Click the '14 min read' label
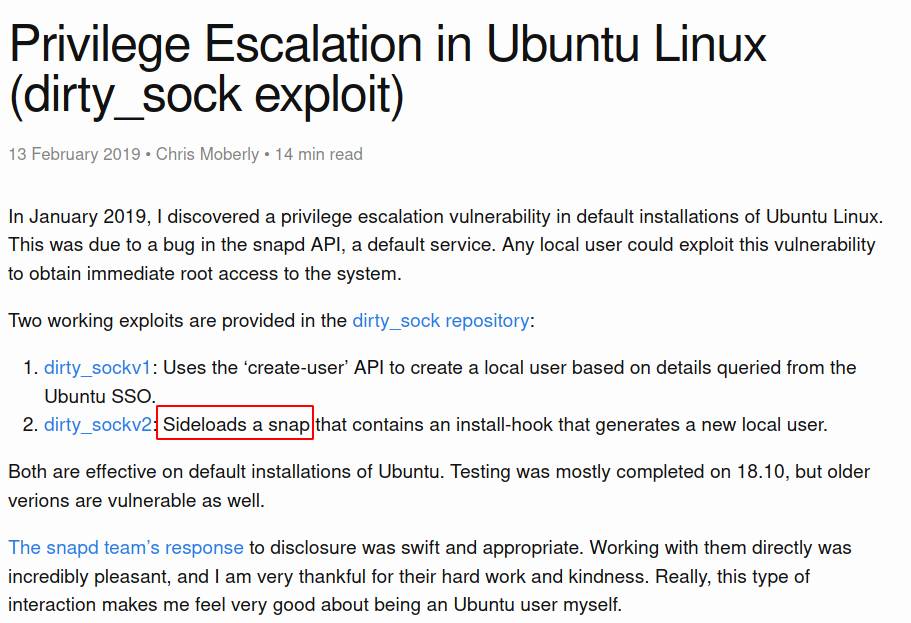The width and height of the screenshot is (911, 623). [x=318, y=154]
